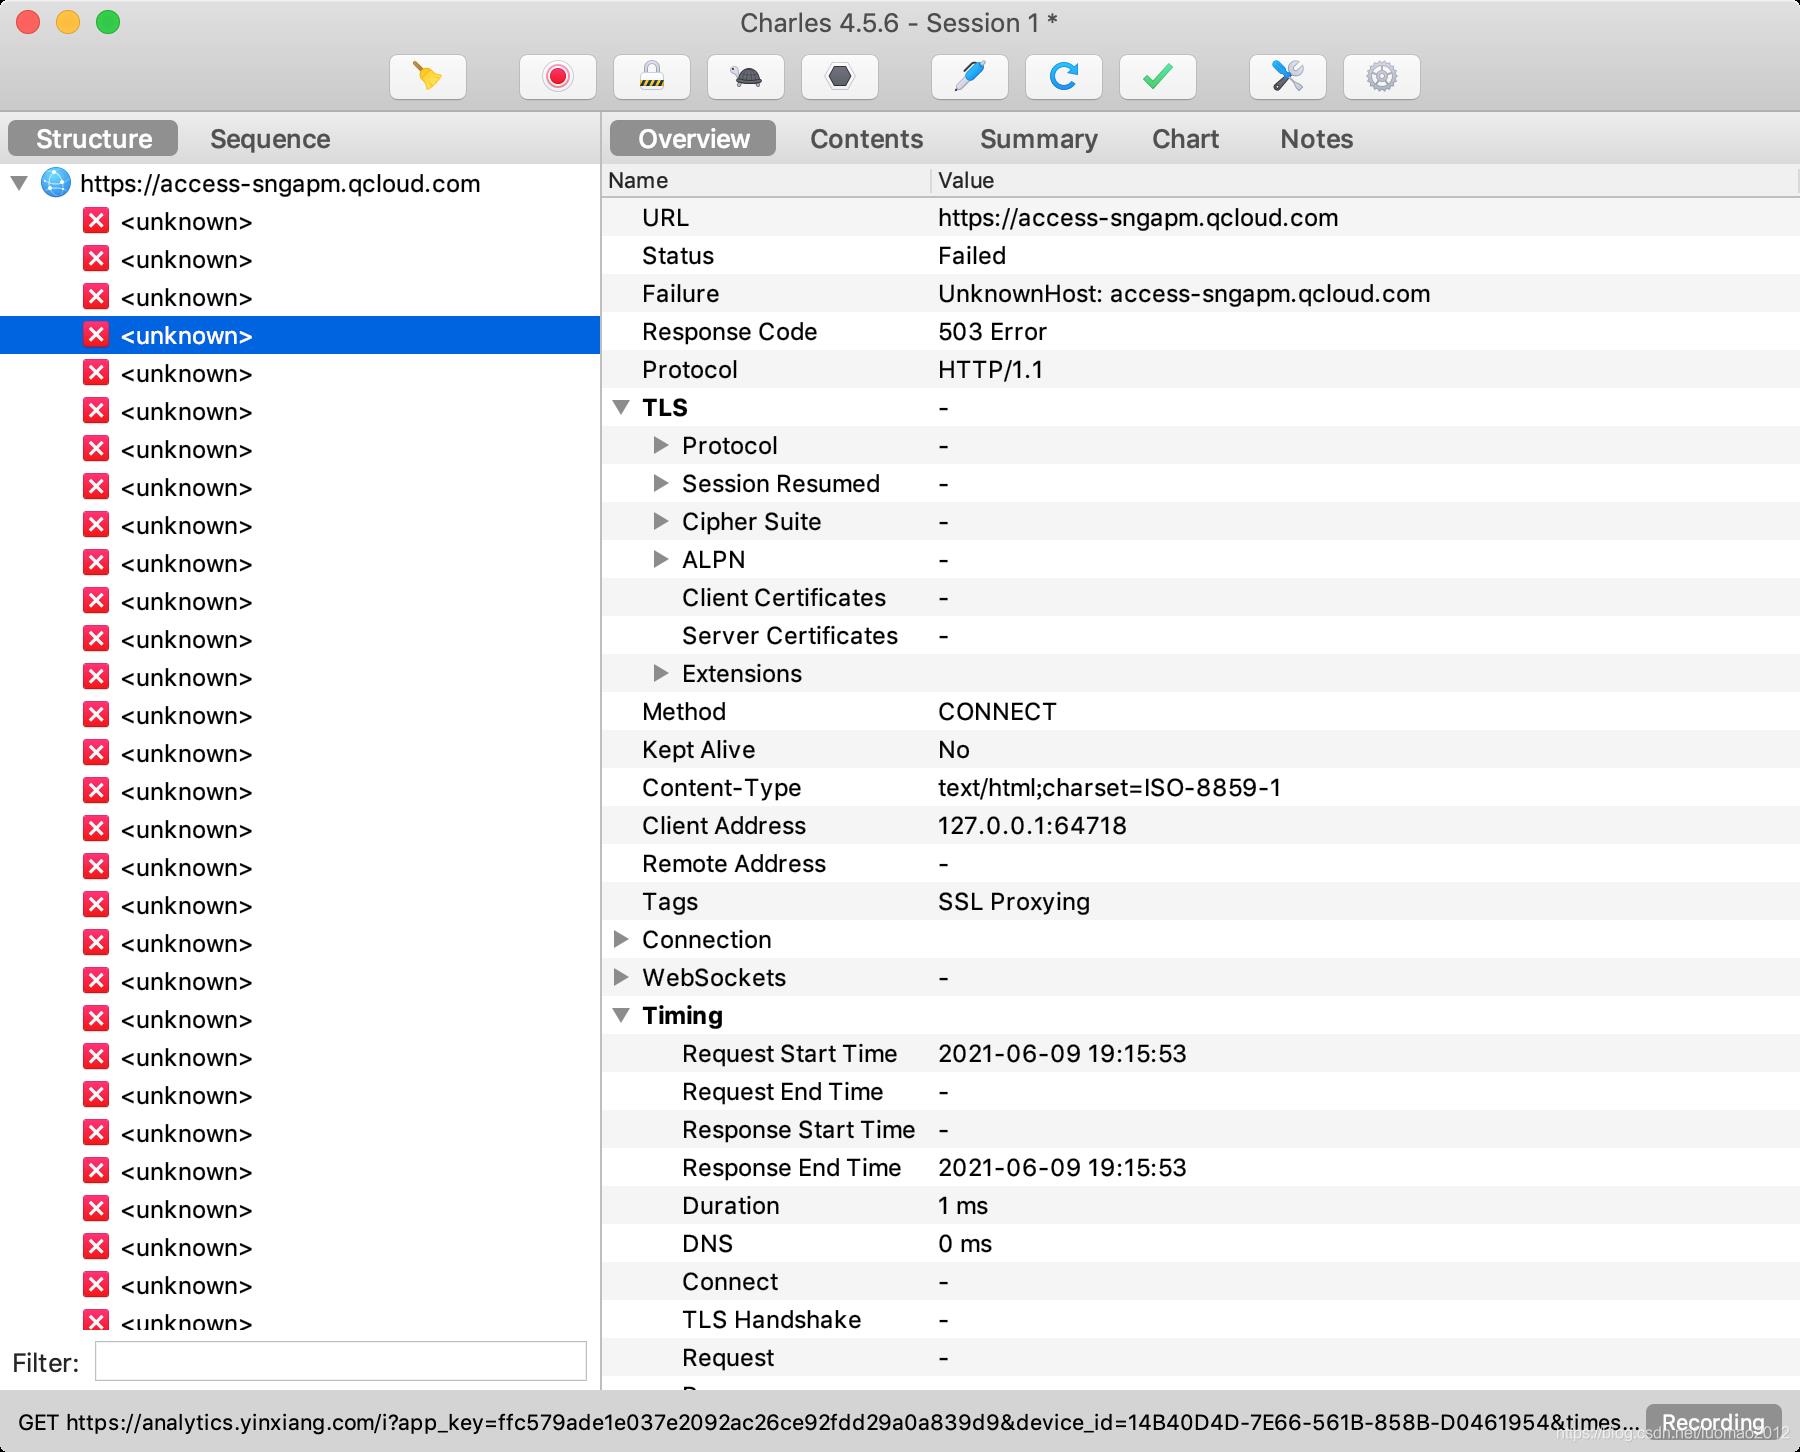Select the Response End Time row
The image size is (1800, 1452).
1200,1167
